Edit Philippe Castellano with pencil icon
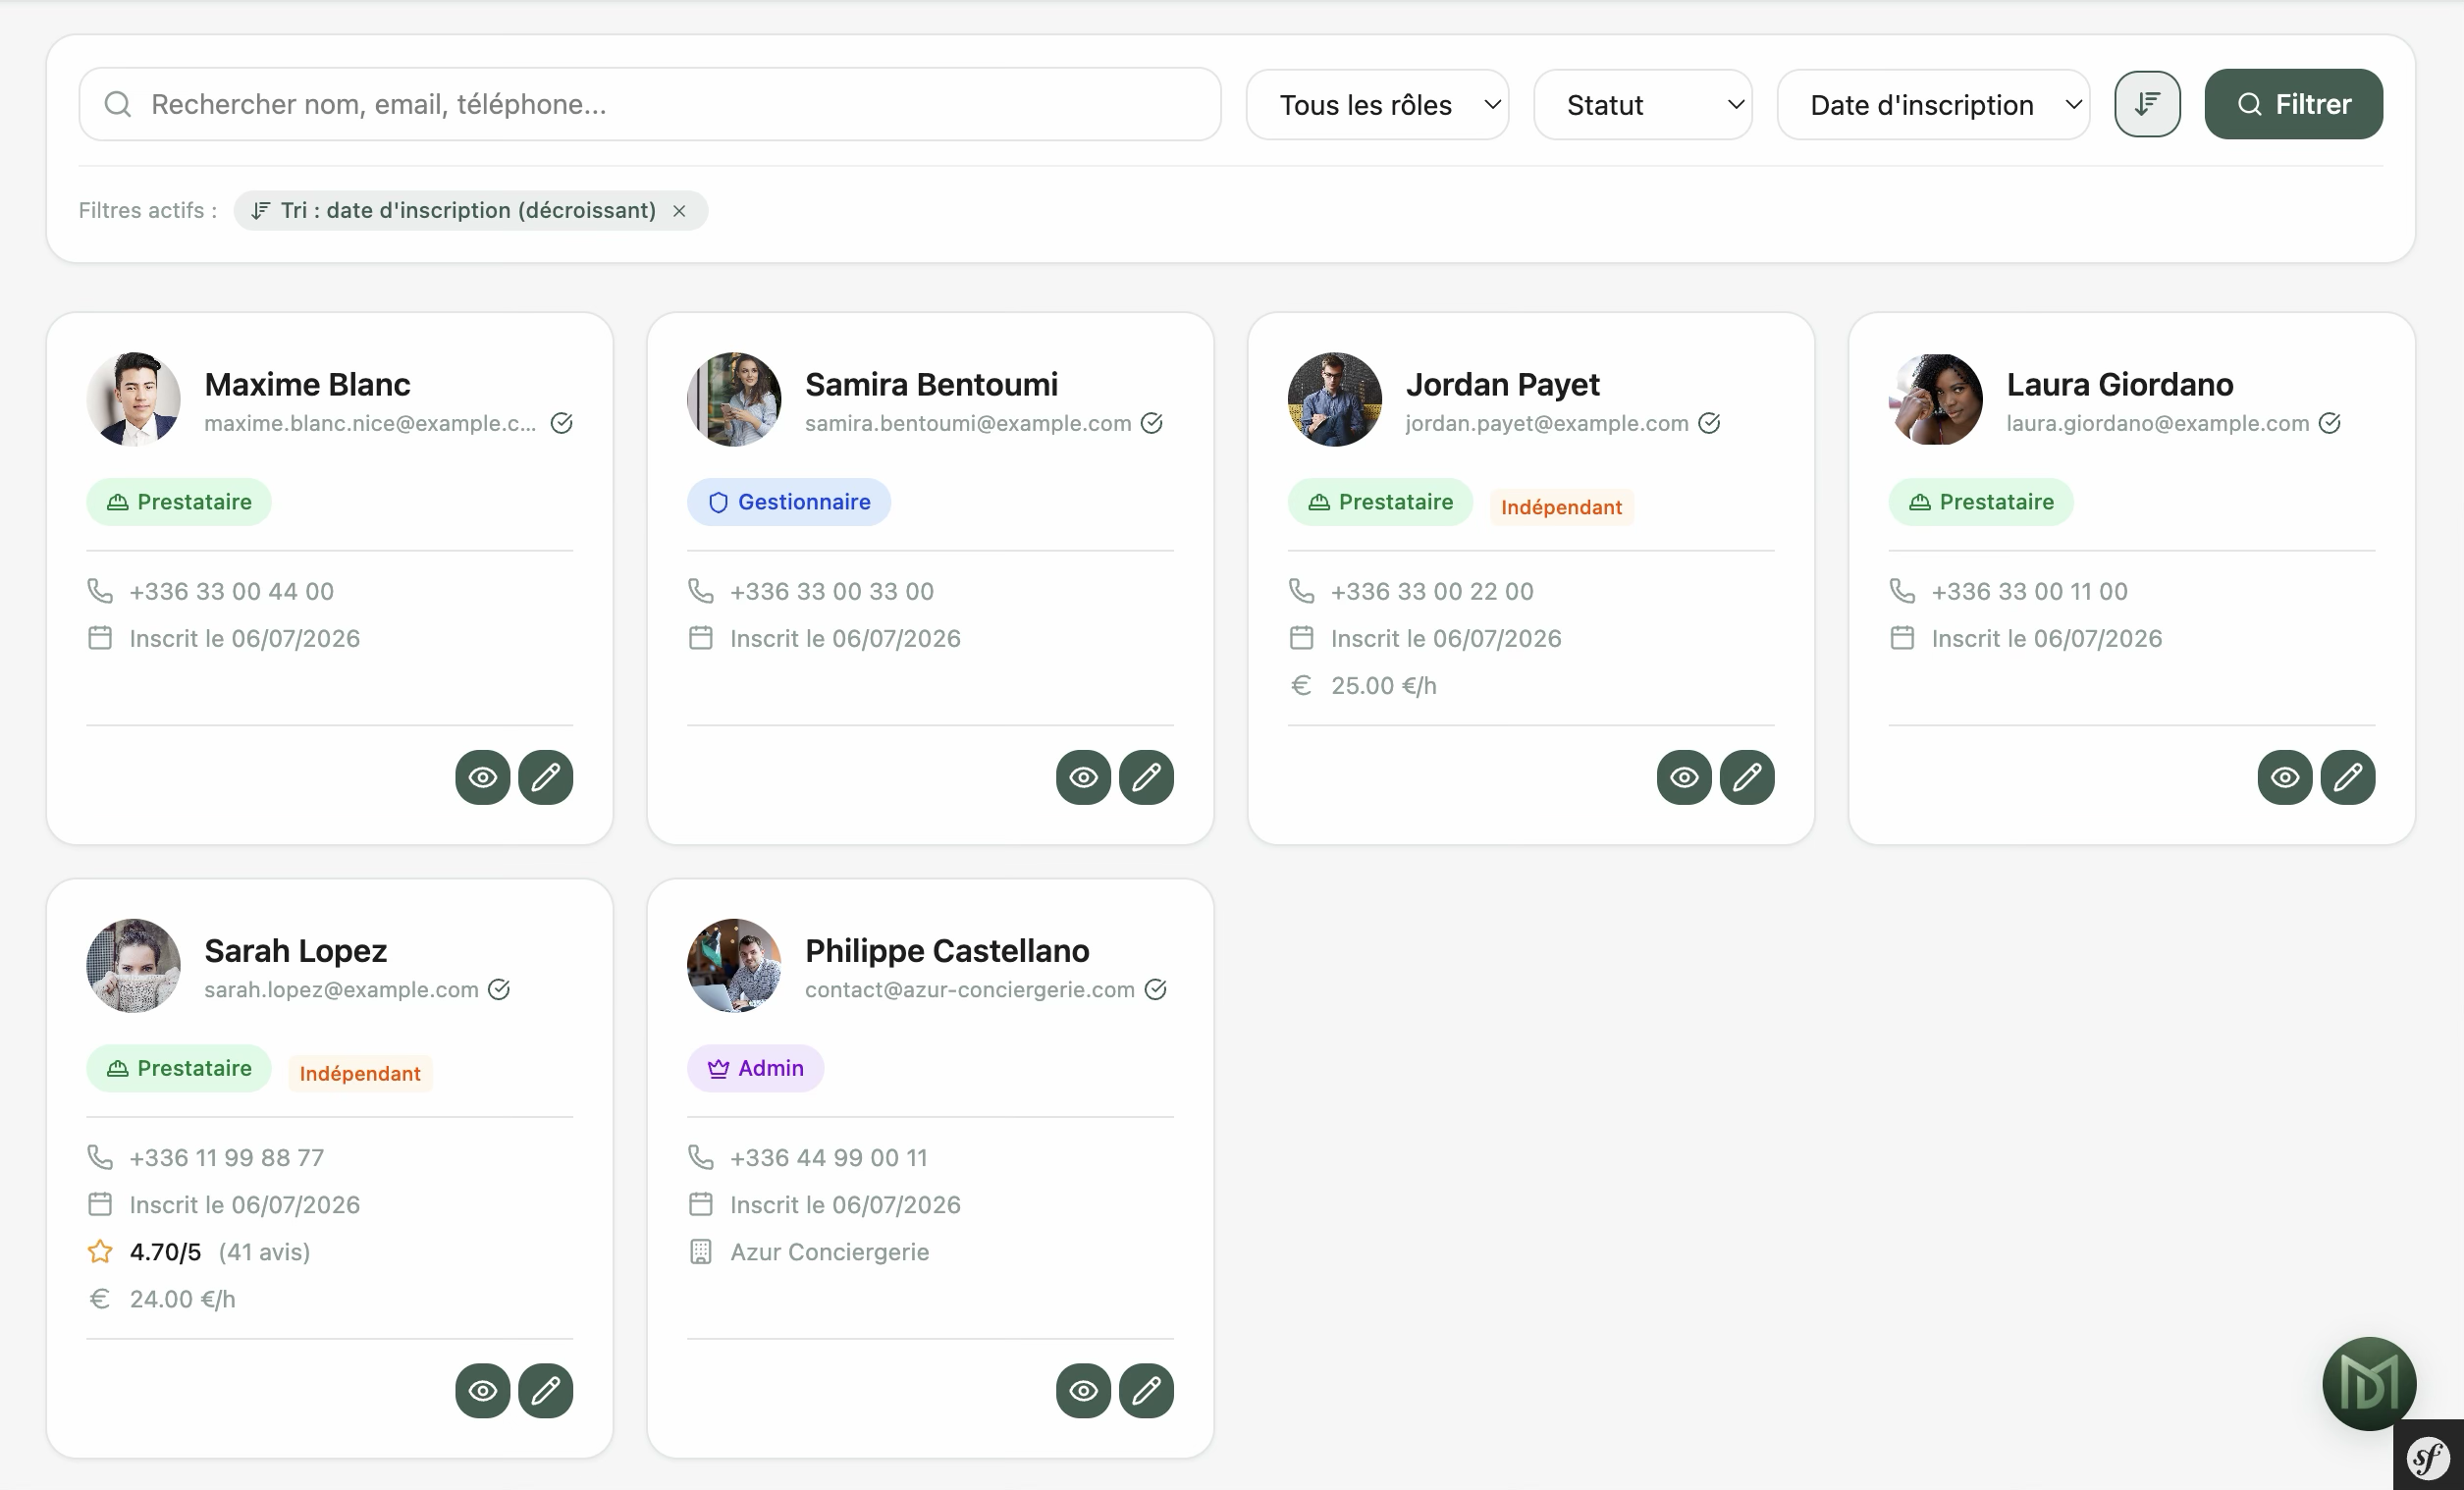This screenshot has width=2464, height=1490. tap(1146, 1390)
